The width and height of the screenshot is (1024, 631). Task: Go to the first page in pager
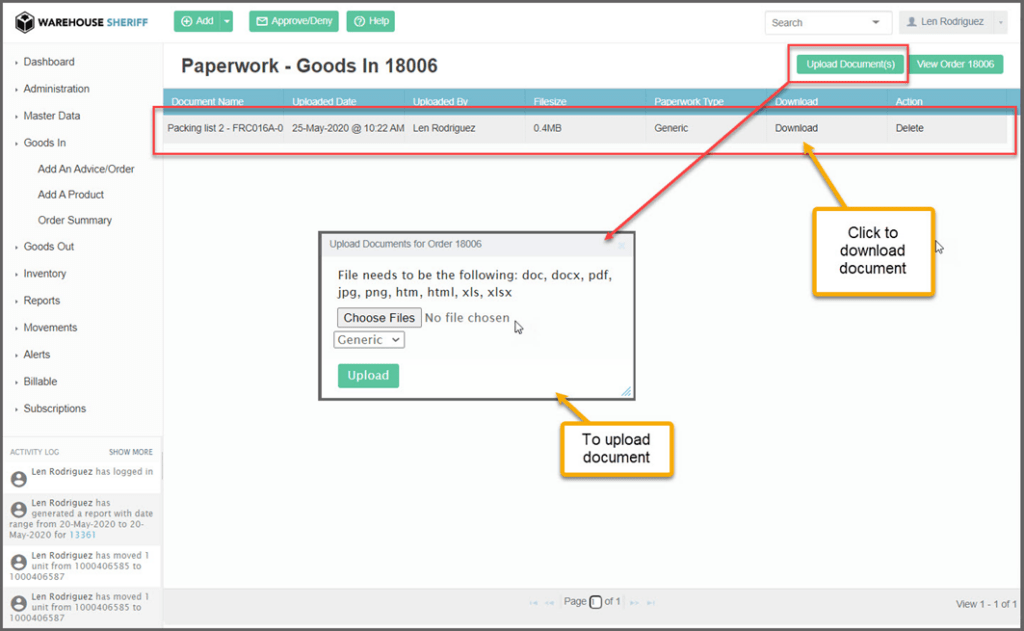coord(533,602)
